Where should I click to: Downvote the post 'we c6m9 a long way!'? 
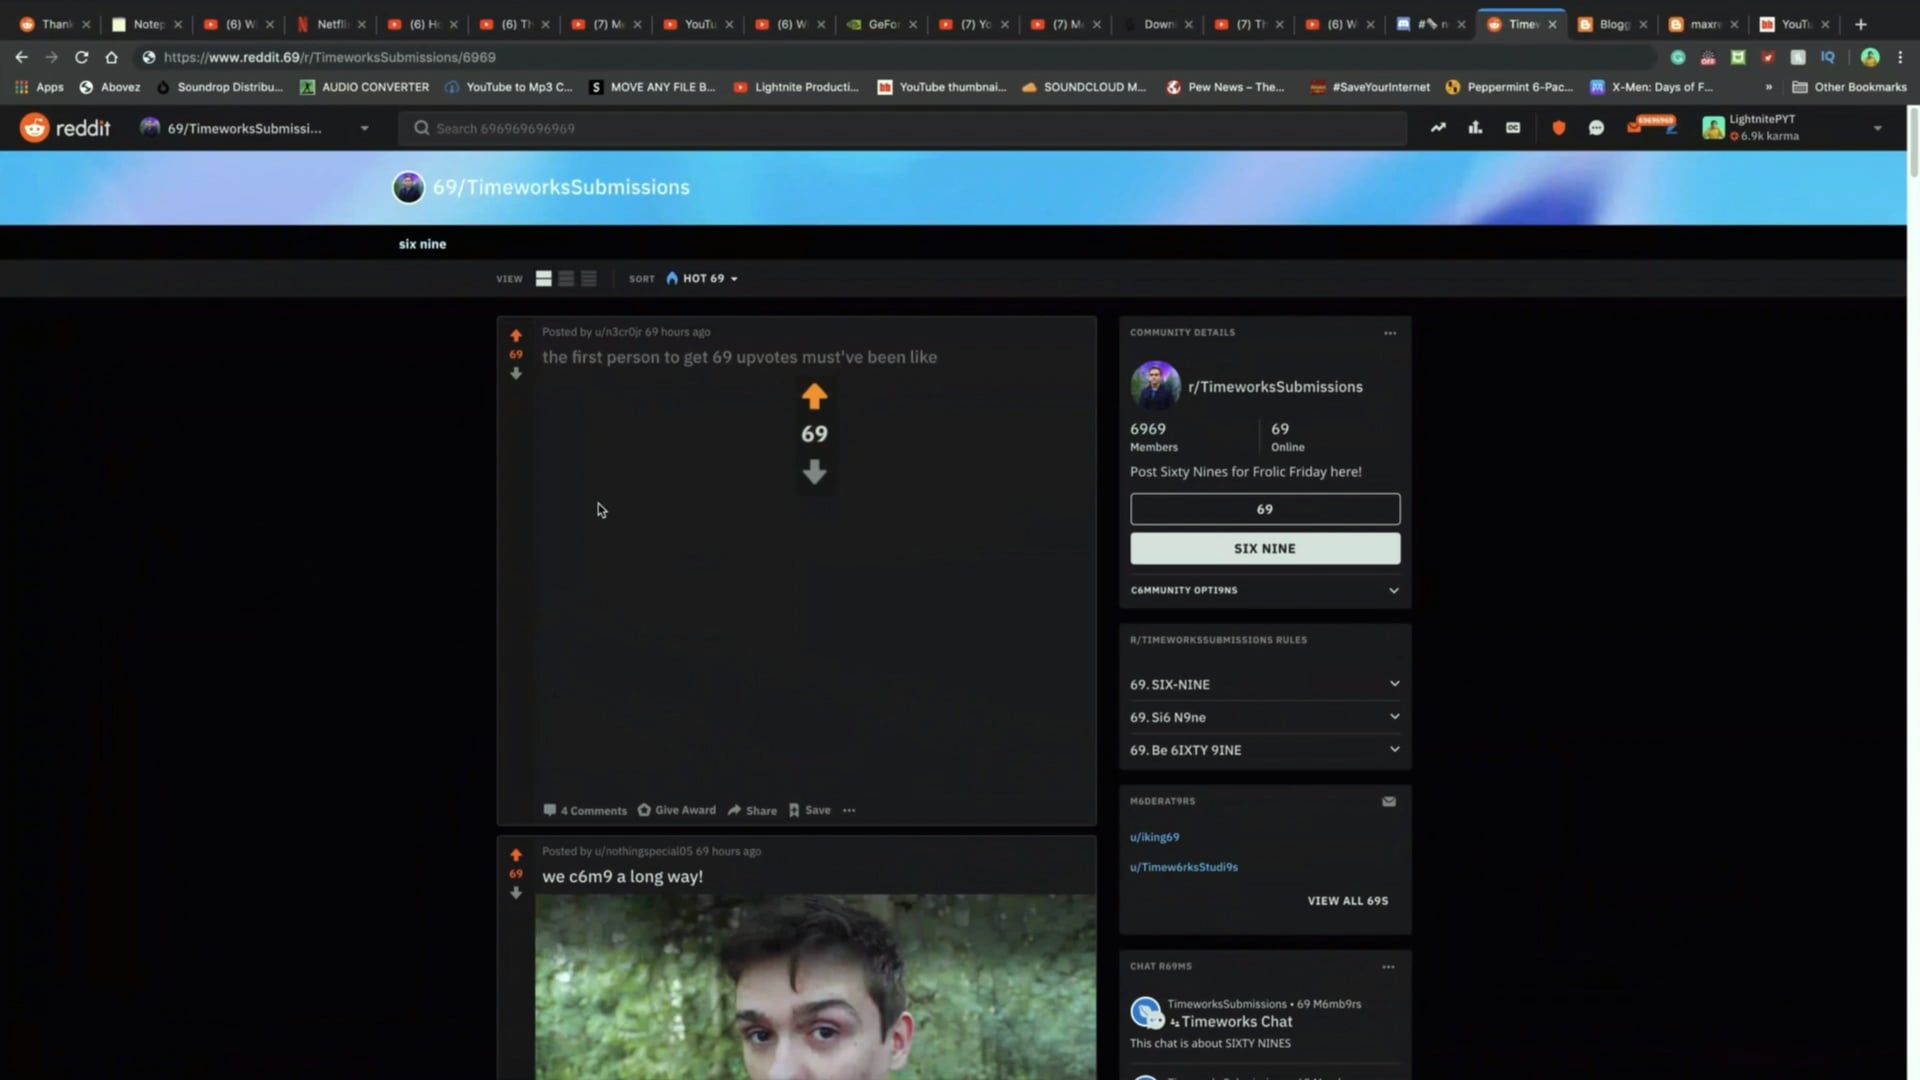click(x=516, y=892)
